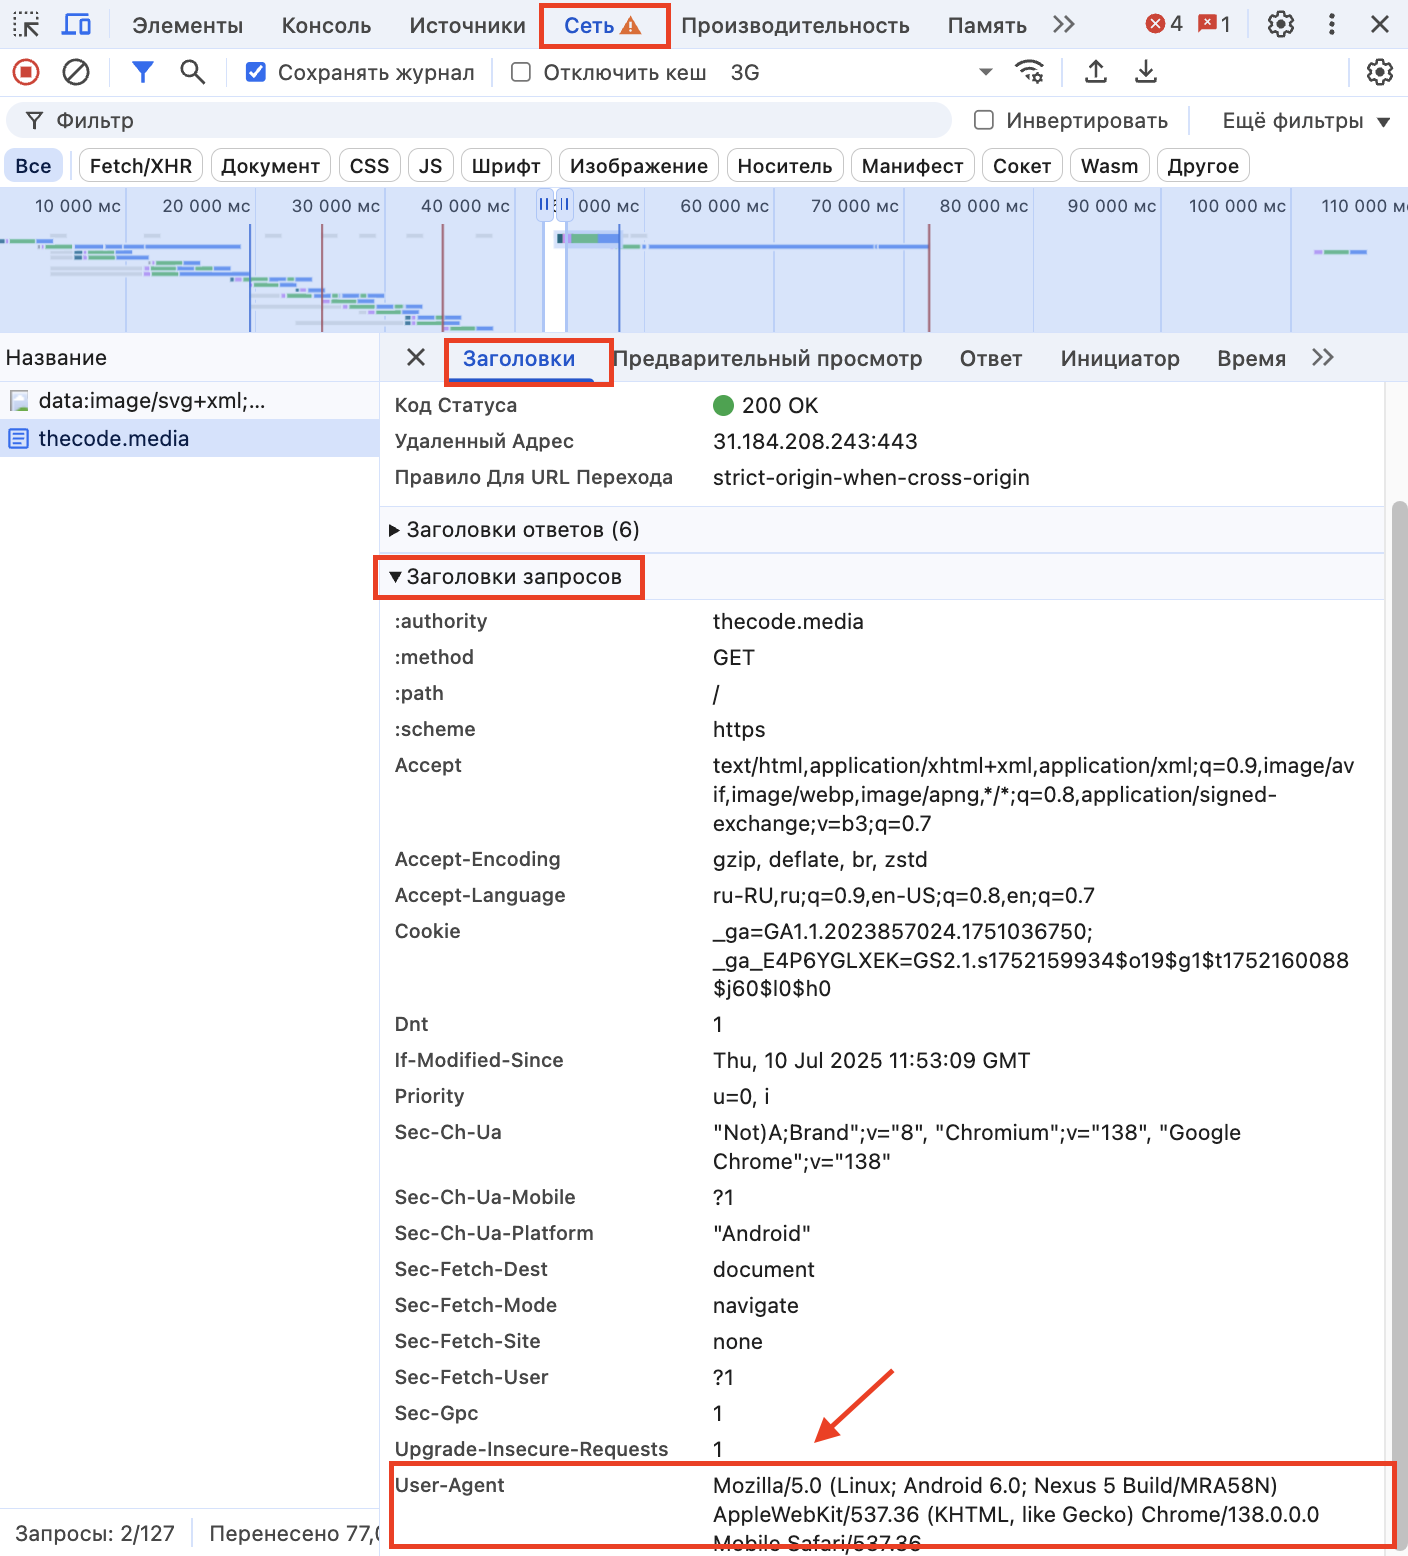
Task: Toggle the device toolbar icon
Action: [76, 24]
